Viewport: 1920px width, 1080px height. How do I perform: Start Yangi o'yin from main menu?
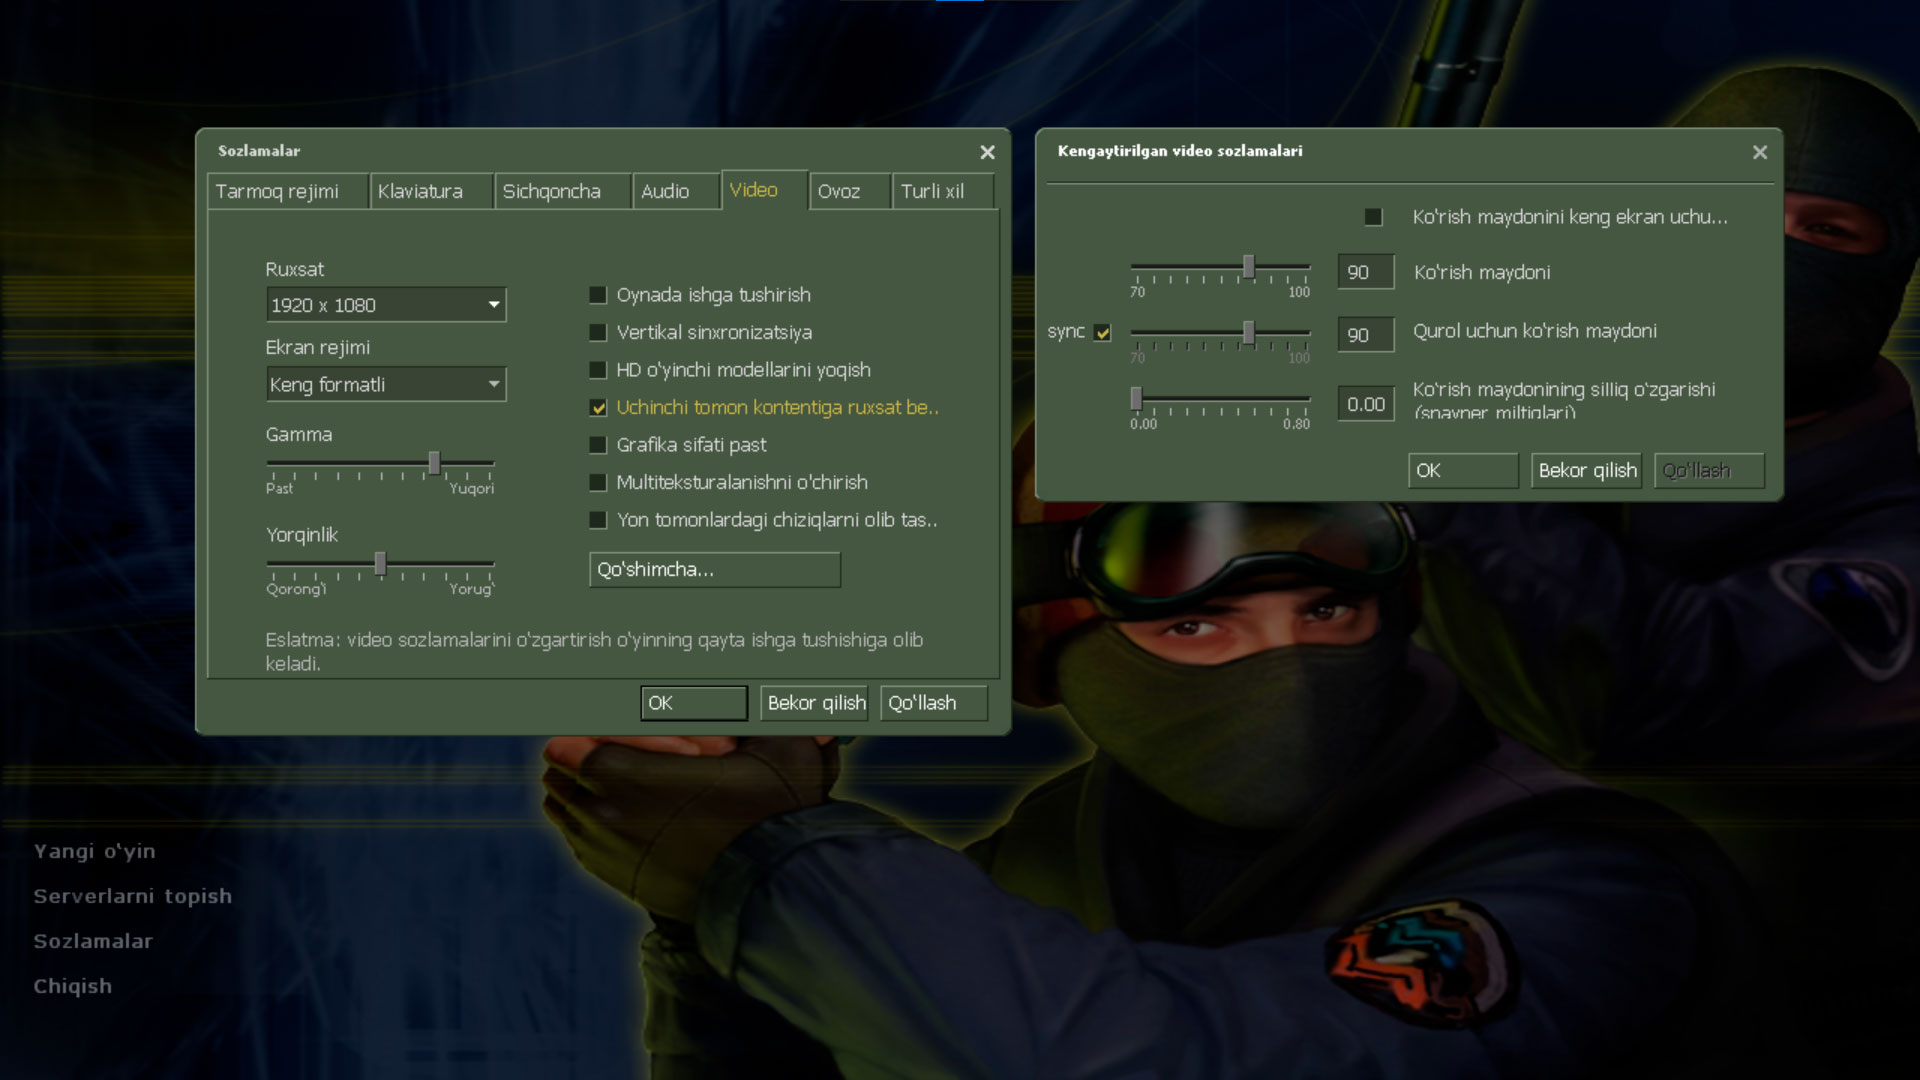(95, 852)
